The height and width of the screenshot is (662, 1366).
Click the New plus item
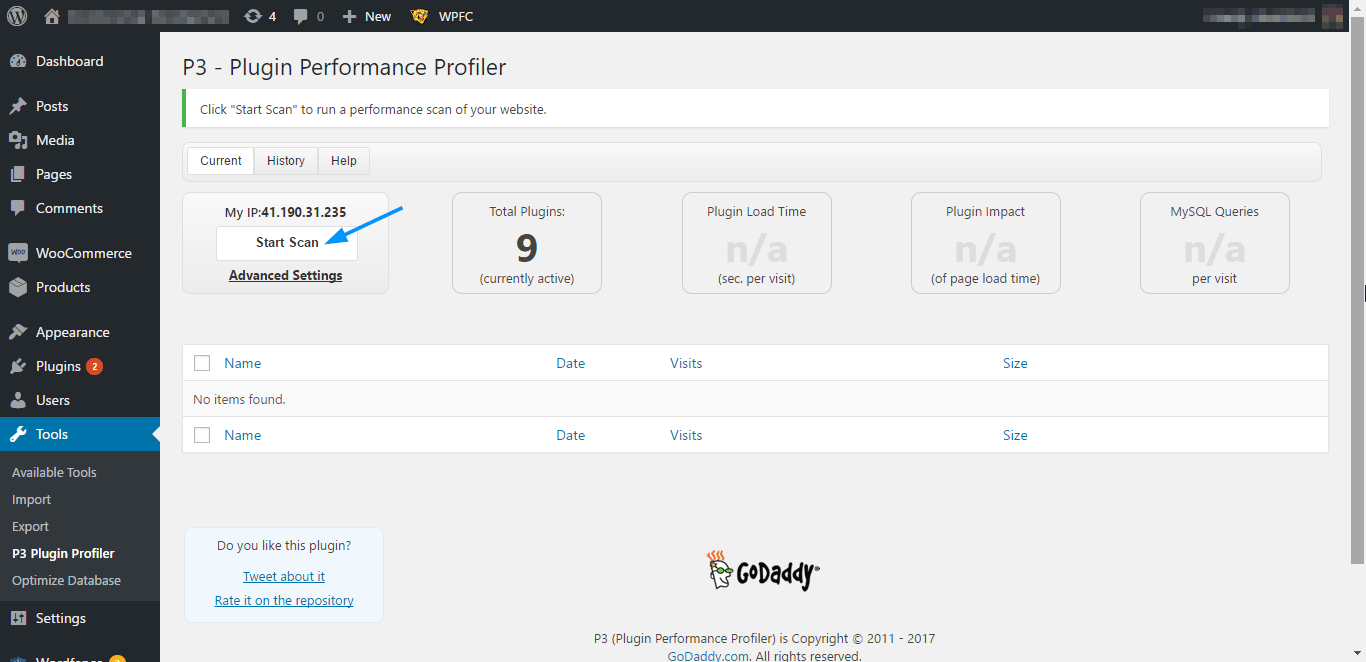(x=367, y=16)
